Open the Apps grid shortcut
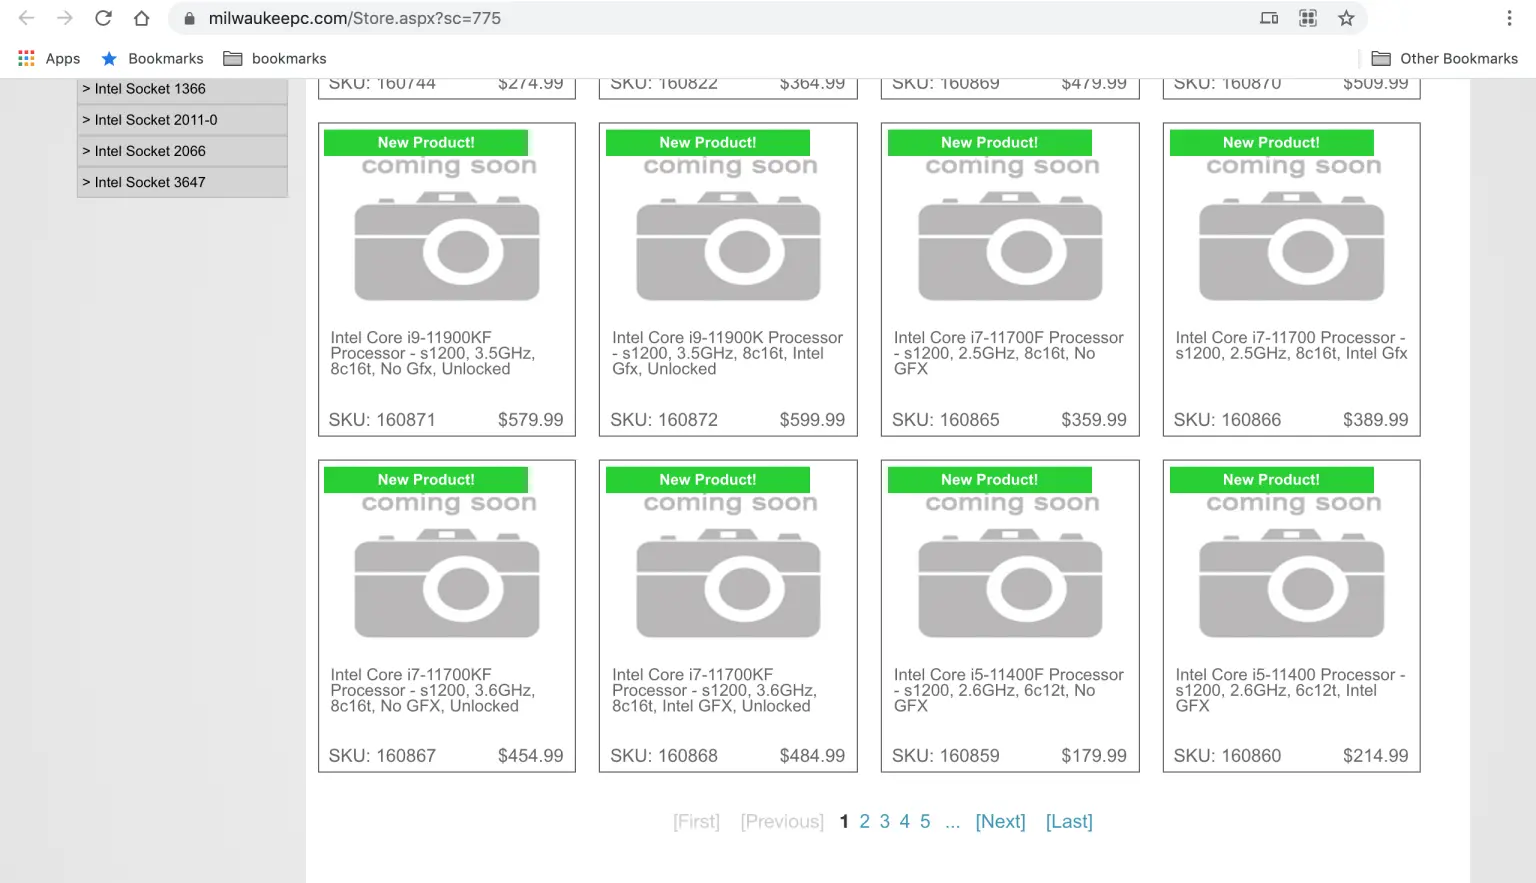Screen dimensions: 1536x883 coord(49,59)
